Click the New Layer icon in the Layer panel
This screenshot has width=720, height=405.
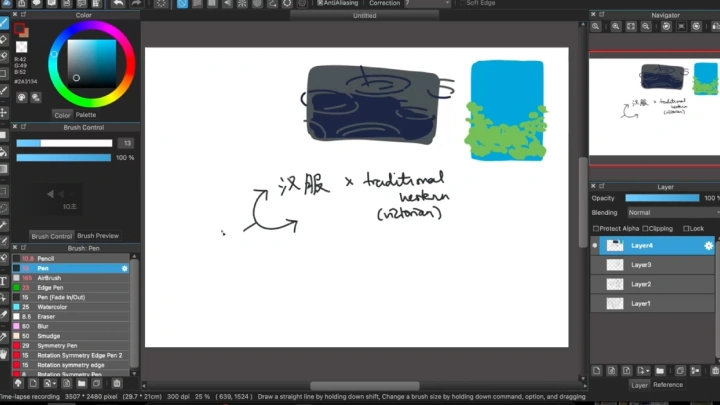click(x=596, y=371)
